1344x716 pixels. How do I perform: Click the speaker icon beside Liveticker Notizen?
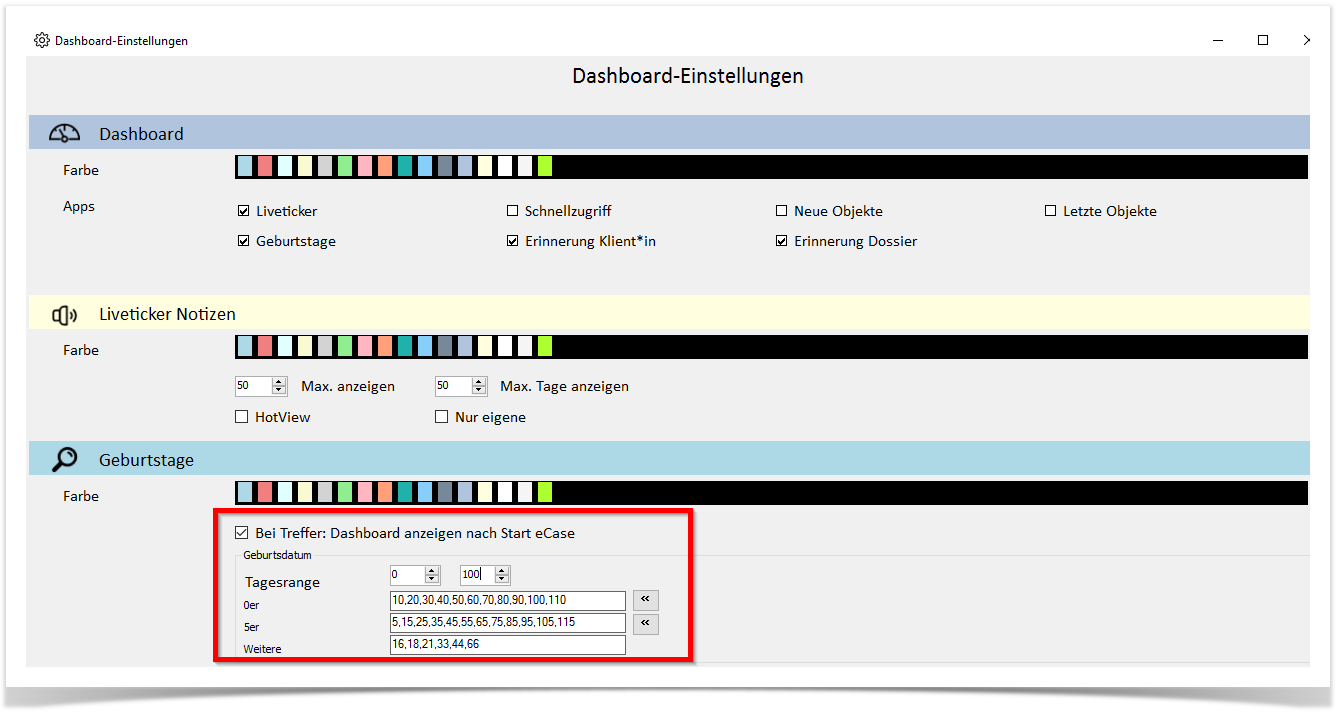65,315
